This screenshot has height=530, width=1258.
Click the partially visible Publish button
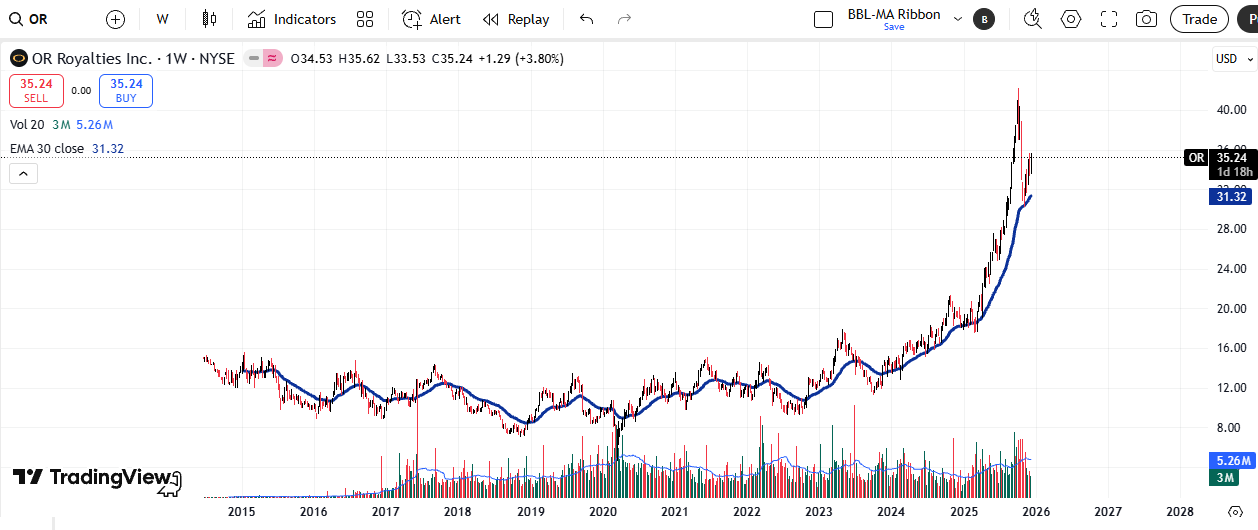point(1248,19)
